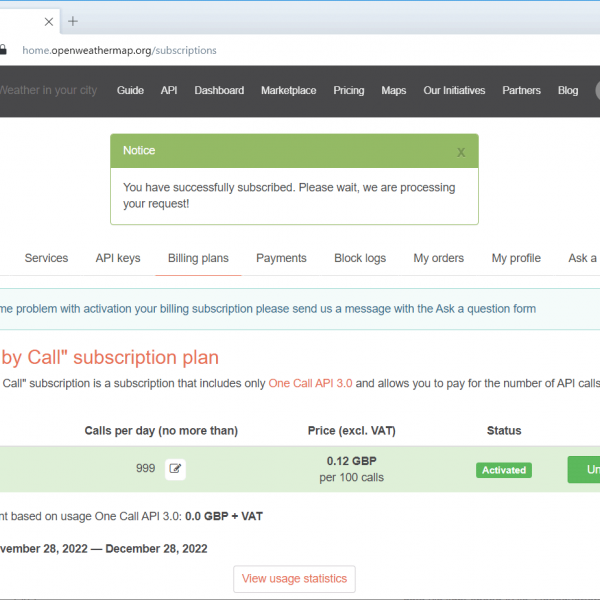Click the Activated status badge
The width and height of the screenshot is (600, 600).
click(x=504, y=470)
